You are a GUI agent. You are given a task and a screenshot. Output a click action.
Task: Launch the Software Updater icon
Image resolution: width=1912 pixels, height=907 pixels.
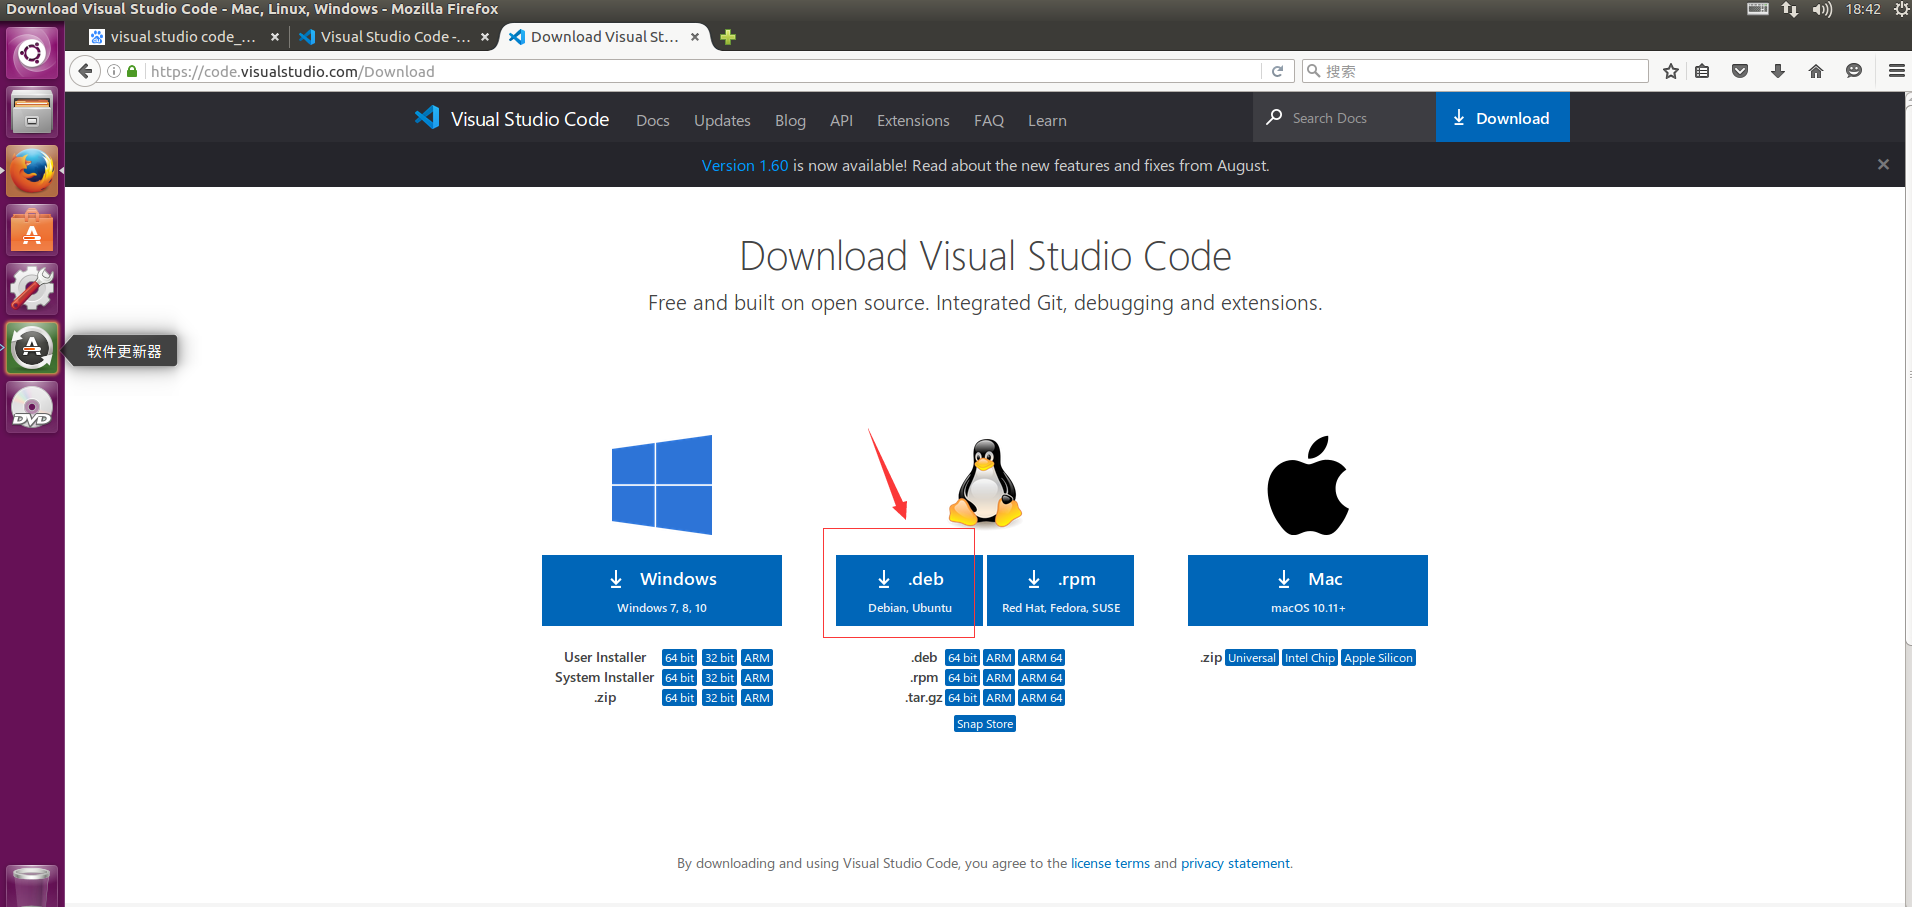[32, 349]
